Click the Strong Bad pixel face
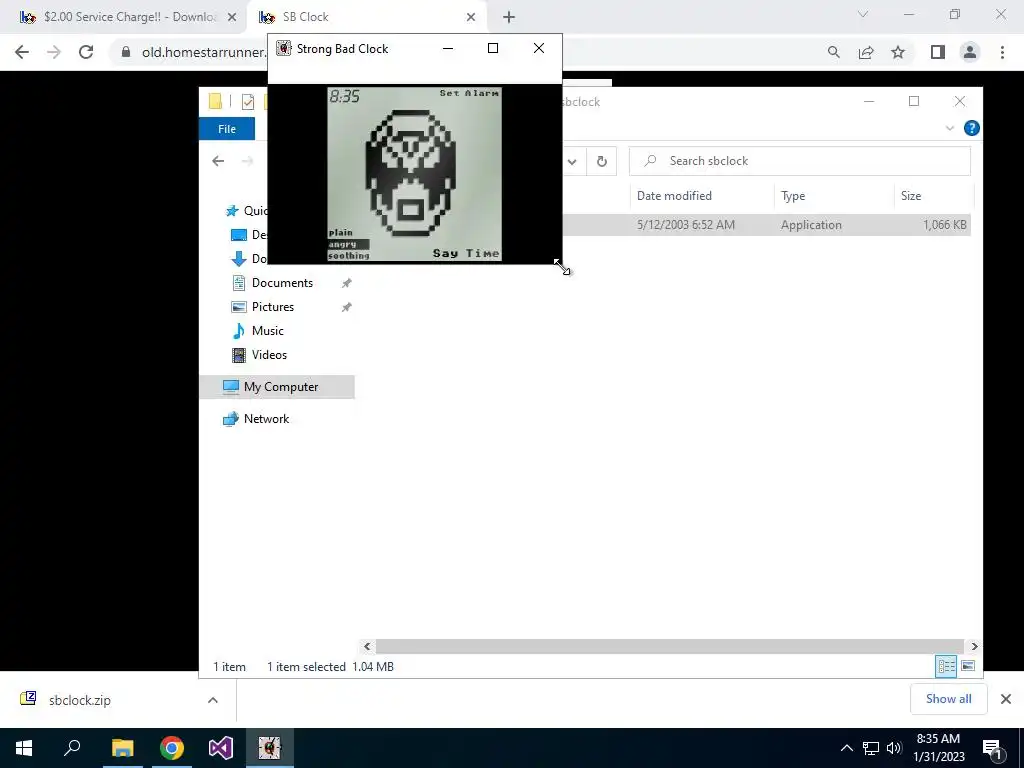The height and width of the screenshot is (768, 1024). [x=410, y=172]
